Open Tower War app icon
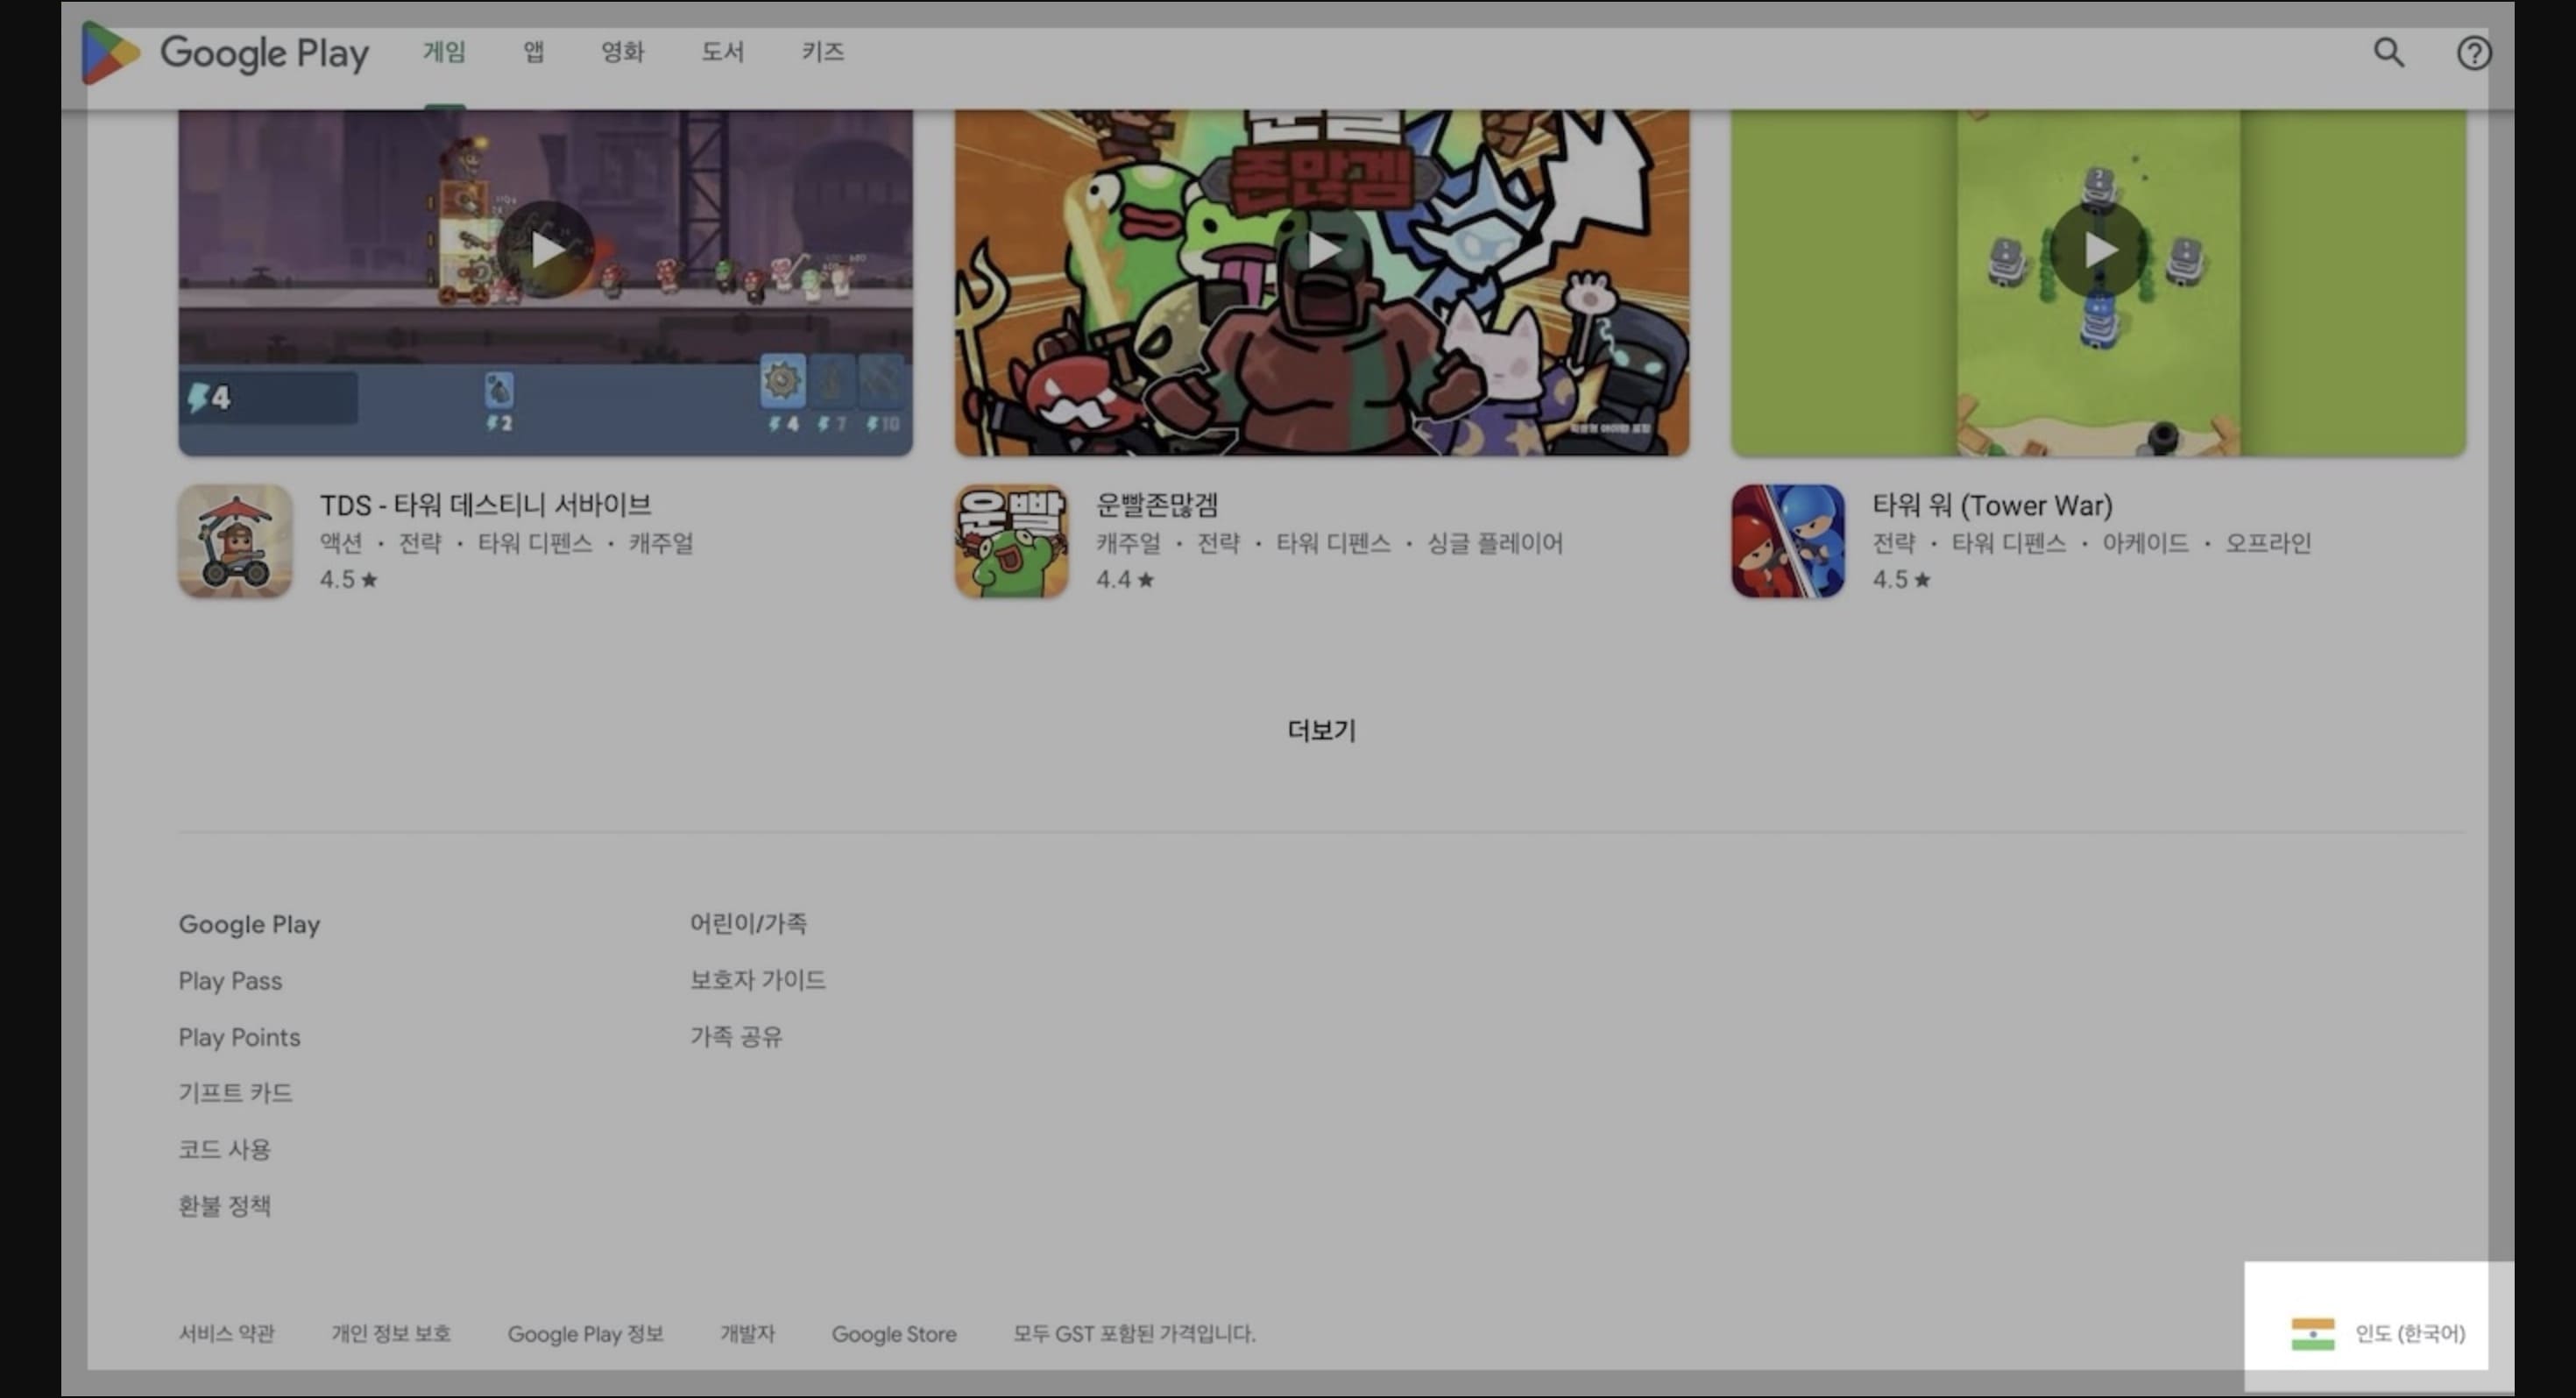This screenshot has height=1398, width=2576. pyautogui.click(x=1787, y=541)
